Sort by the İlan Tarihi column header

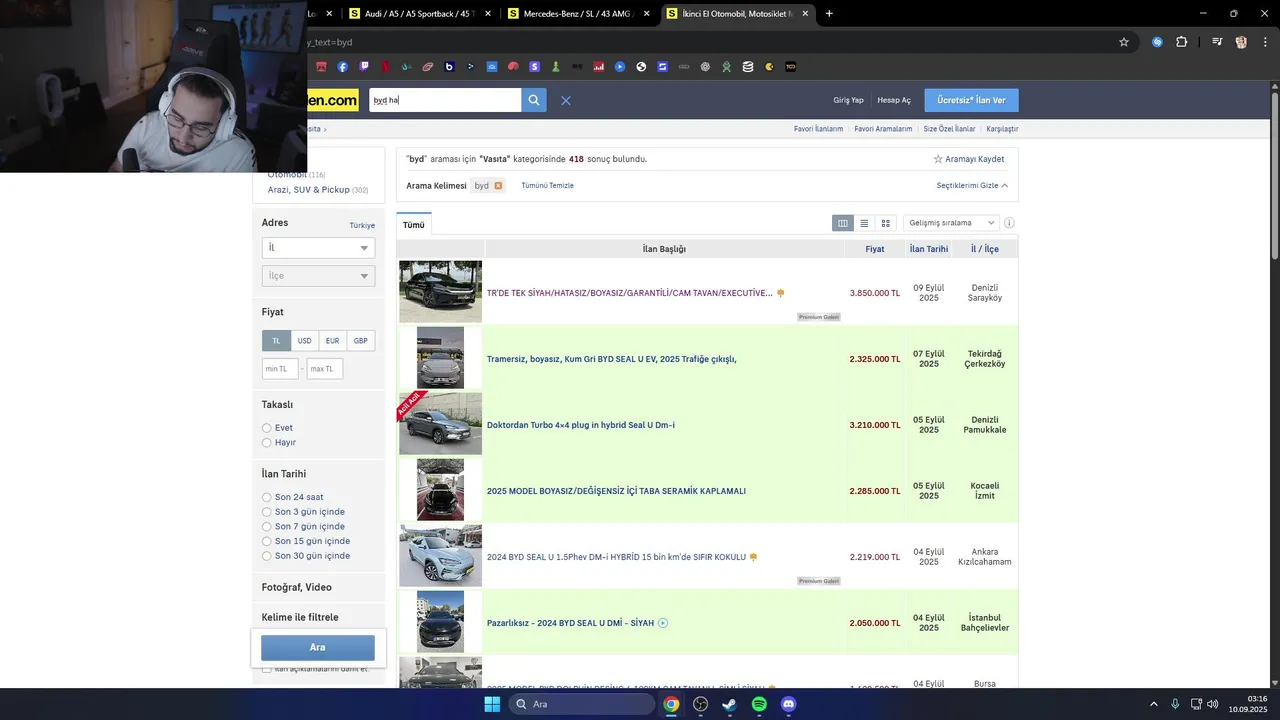tap(929, 249)
